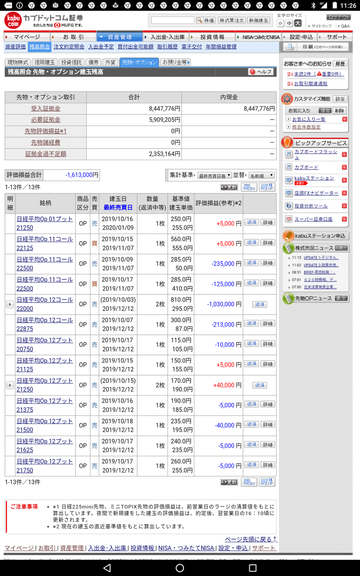Open 受入証拠金 link
Image resolution: width=360 pixels, height=576 pixels.
(46, 109)
